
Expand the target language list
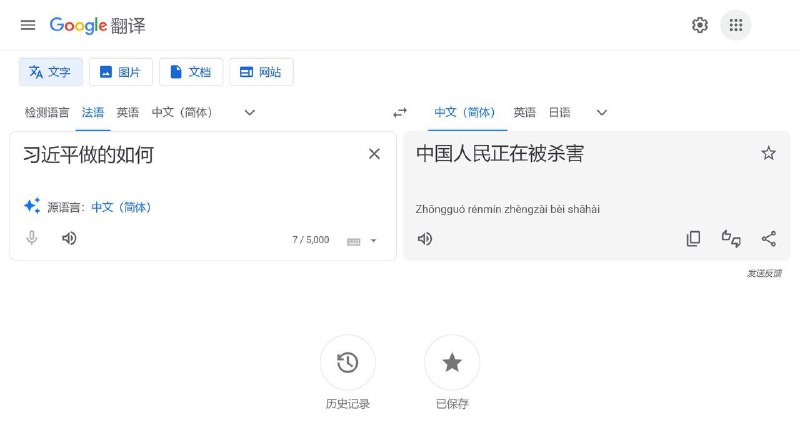pos(602,112)
